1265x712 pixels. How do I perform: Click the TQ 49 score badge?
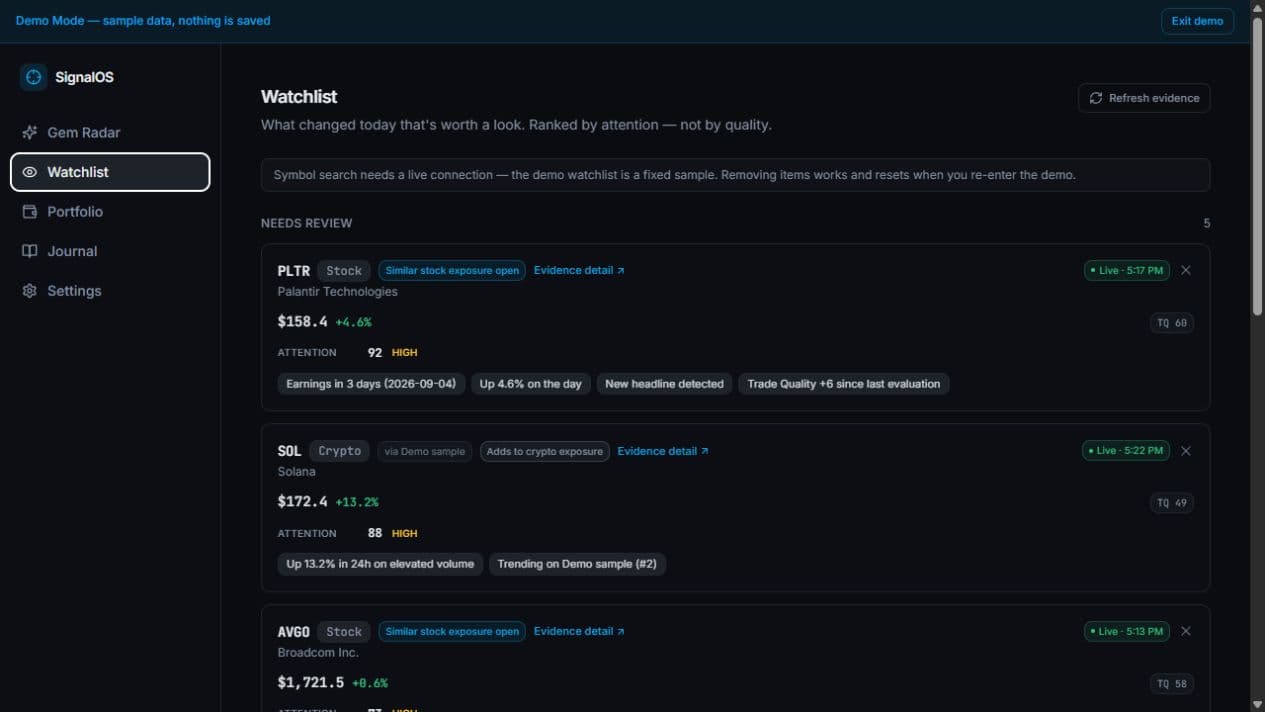(1172, 503)
